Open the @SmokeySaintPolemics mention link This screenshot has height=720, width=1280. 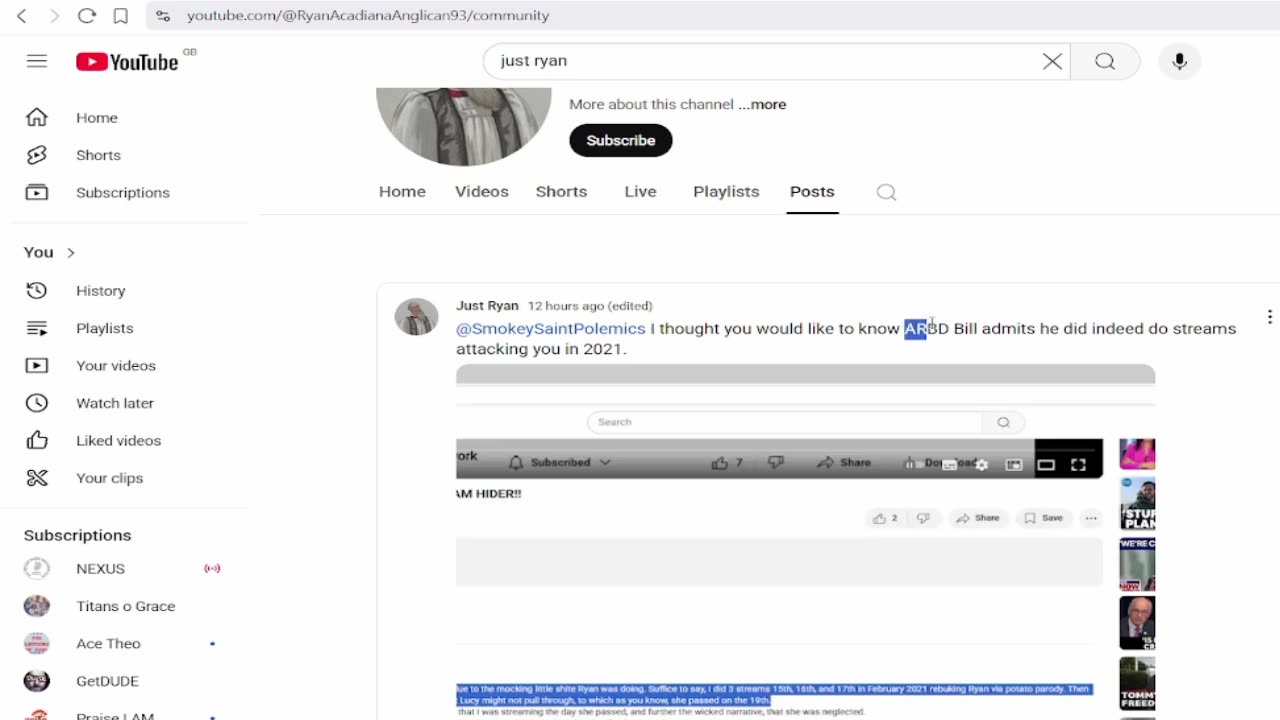(x=551, y=329)
